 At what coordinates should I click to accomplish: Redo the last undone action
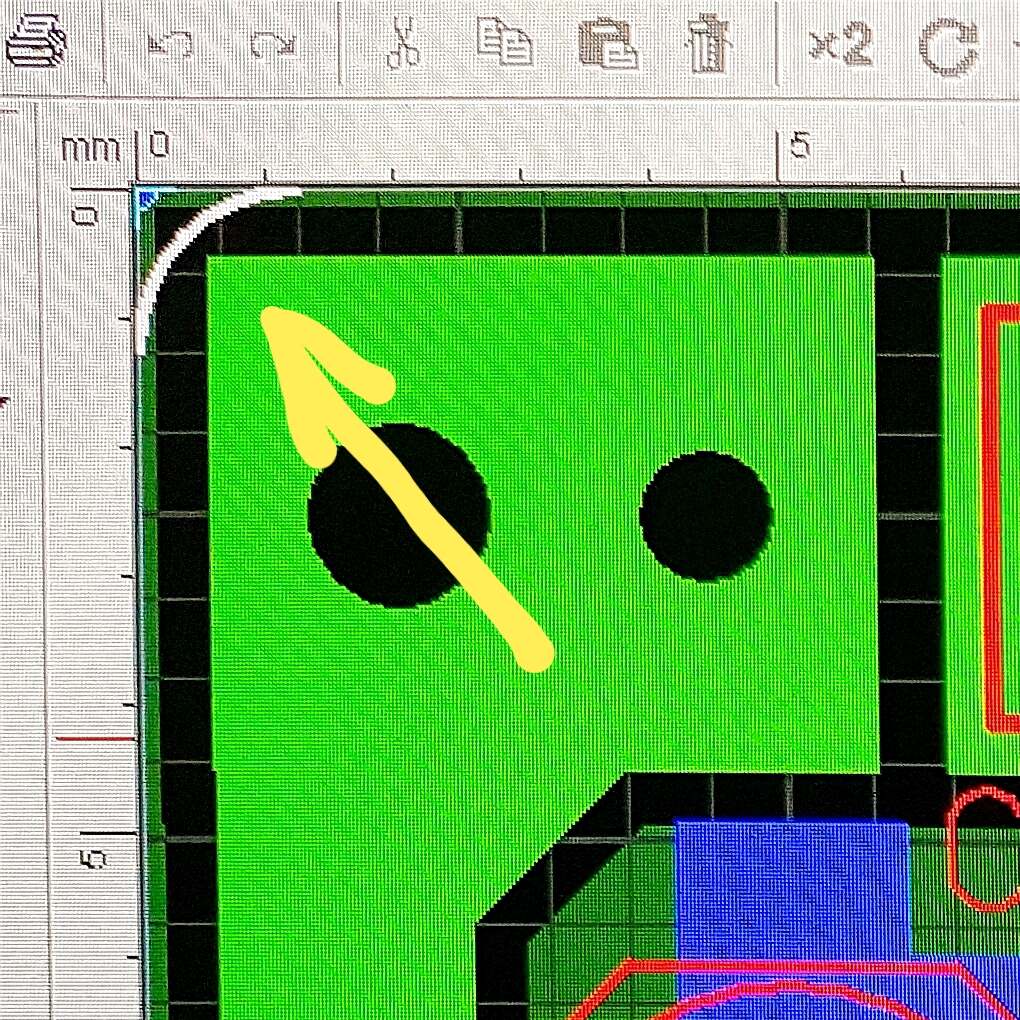[273, 44]
